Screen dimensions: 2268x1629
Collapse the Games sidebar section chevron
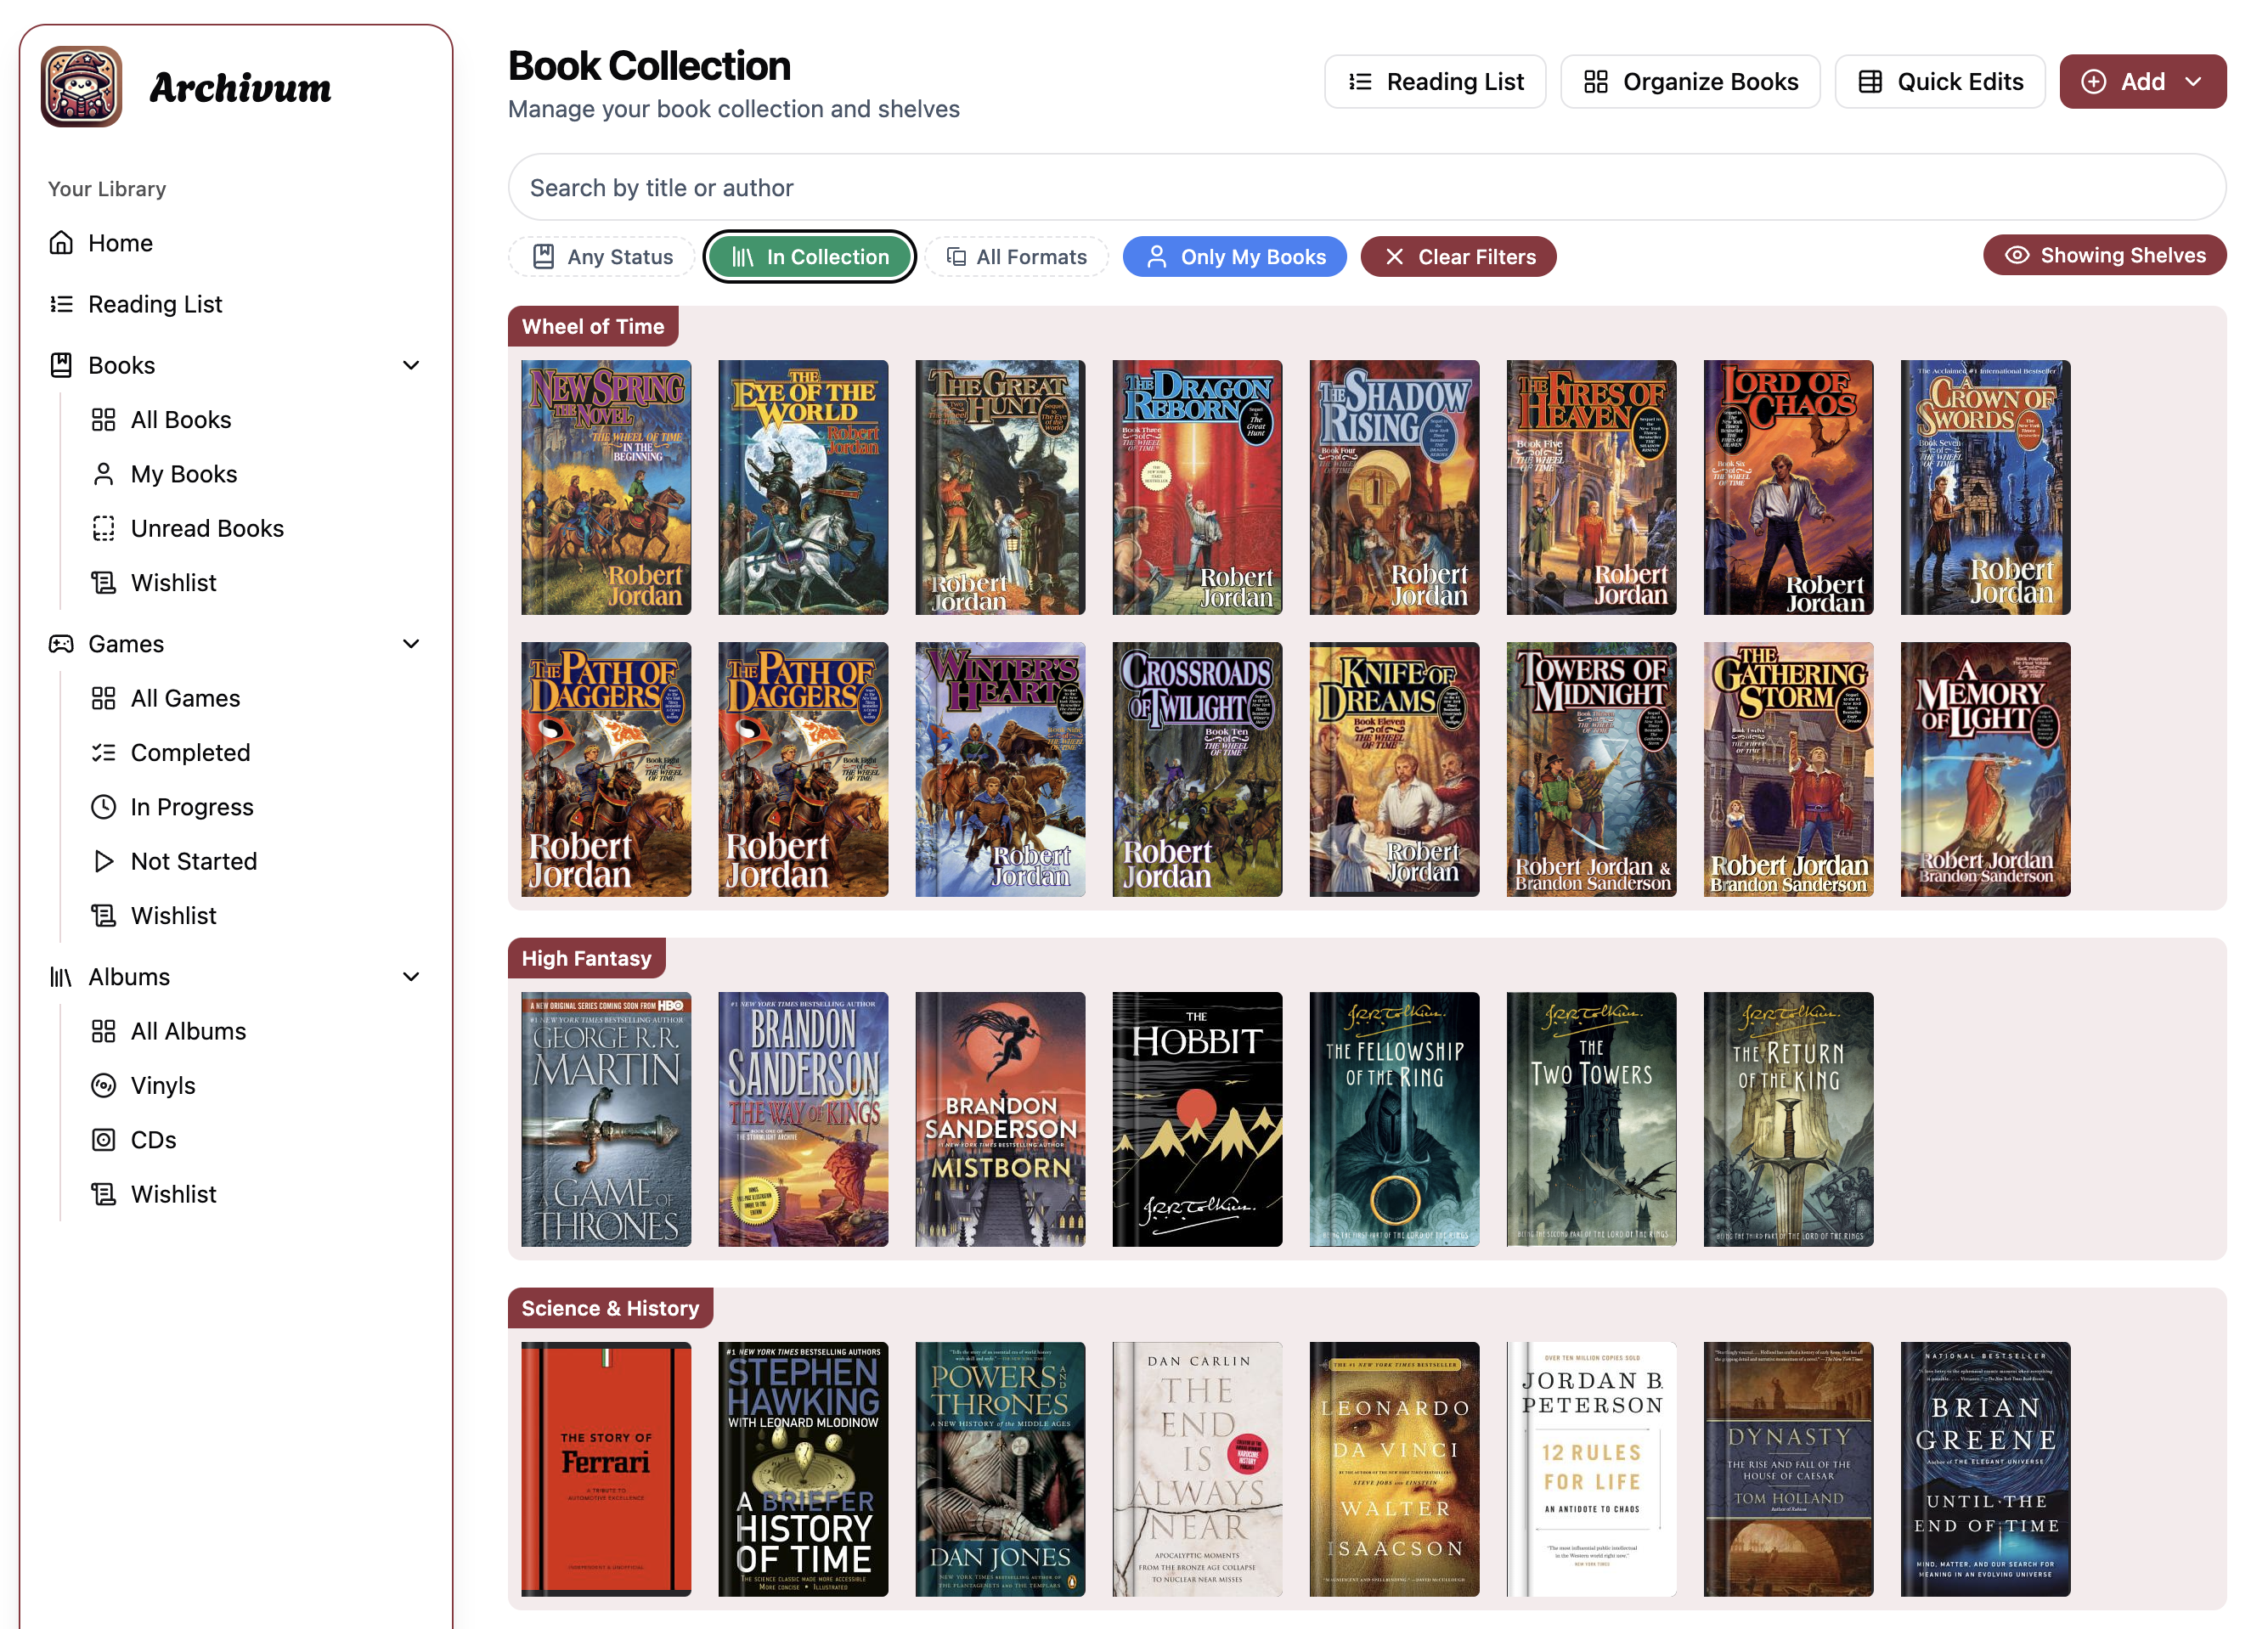coord(410,644)
